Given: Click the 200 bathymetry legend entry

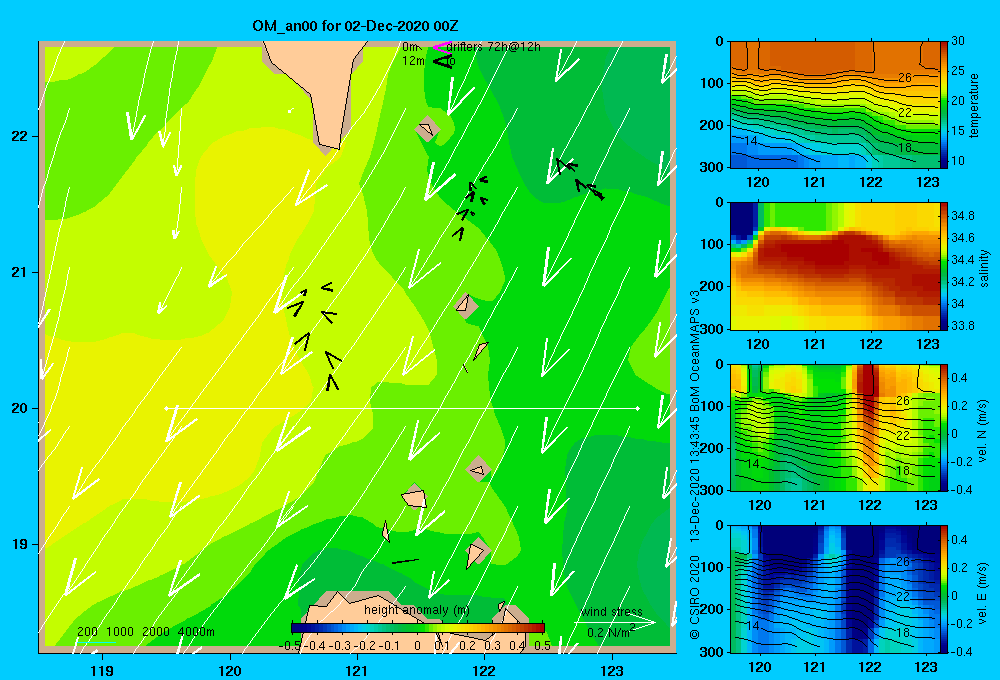Looking at the screenshot, I should tap(87, 632).
